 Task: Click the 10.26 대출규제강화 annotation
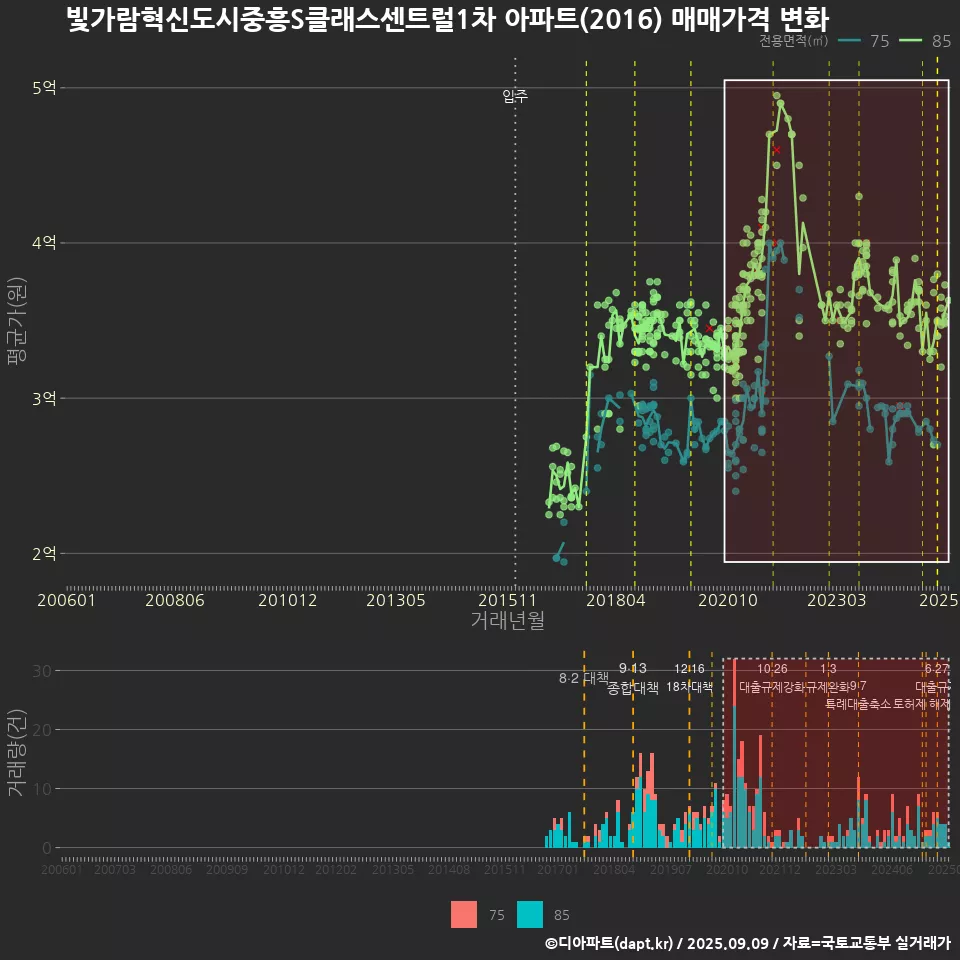[772, 678]
